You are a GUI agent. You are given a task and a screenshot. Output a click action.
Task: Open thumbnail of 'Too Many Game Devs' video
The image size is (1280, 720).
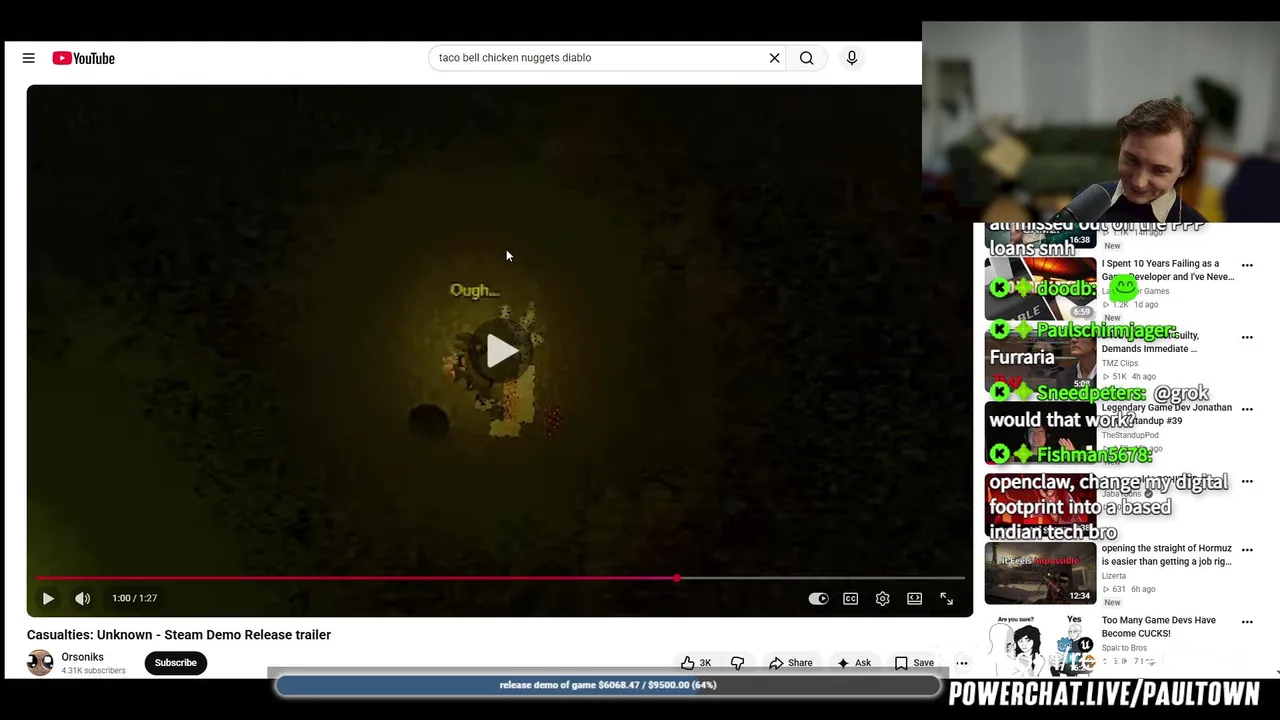coord(1040,645)
